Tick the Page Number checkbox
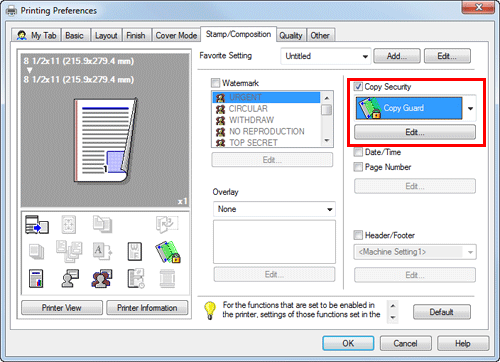Screen dimensions: 500x362 (358, 167)
